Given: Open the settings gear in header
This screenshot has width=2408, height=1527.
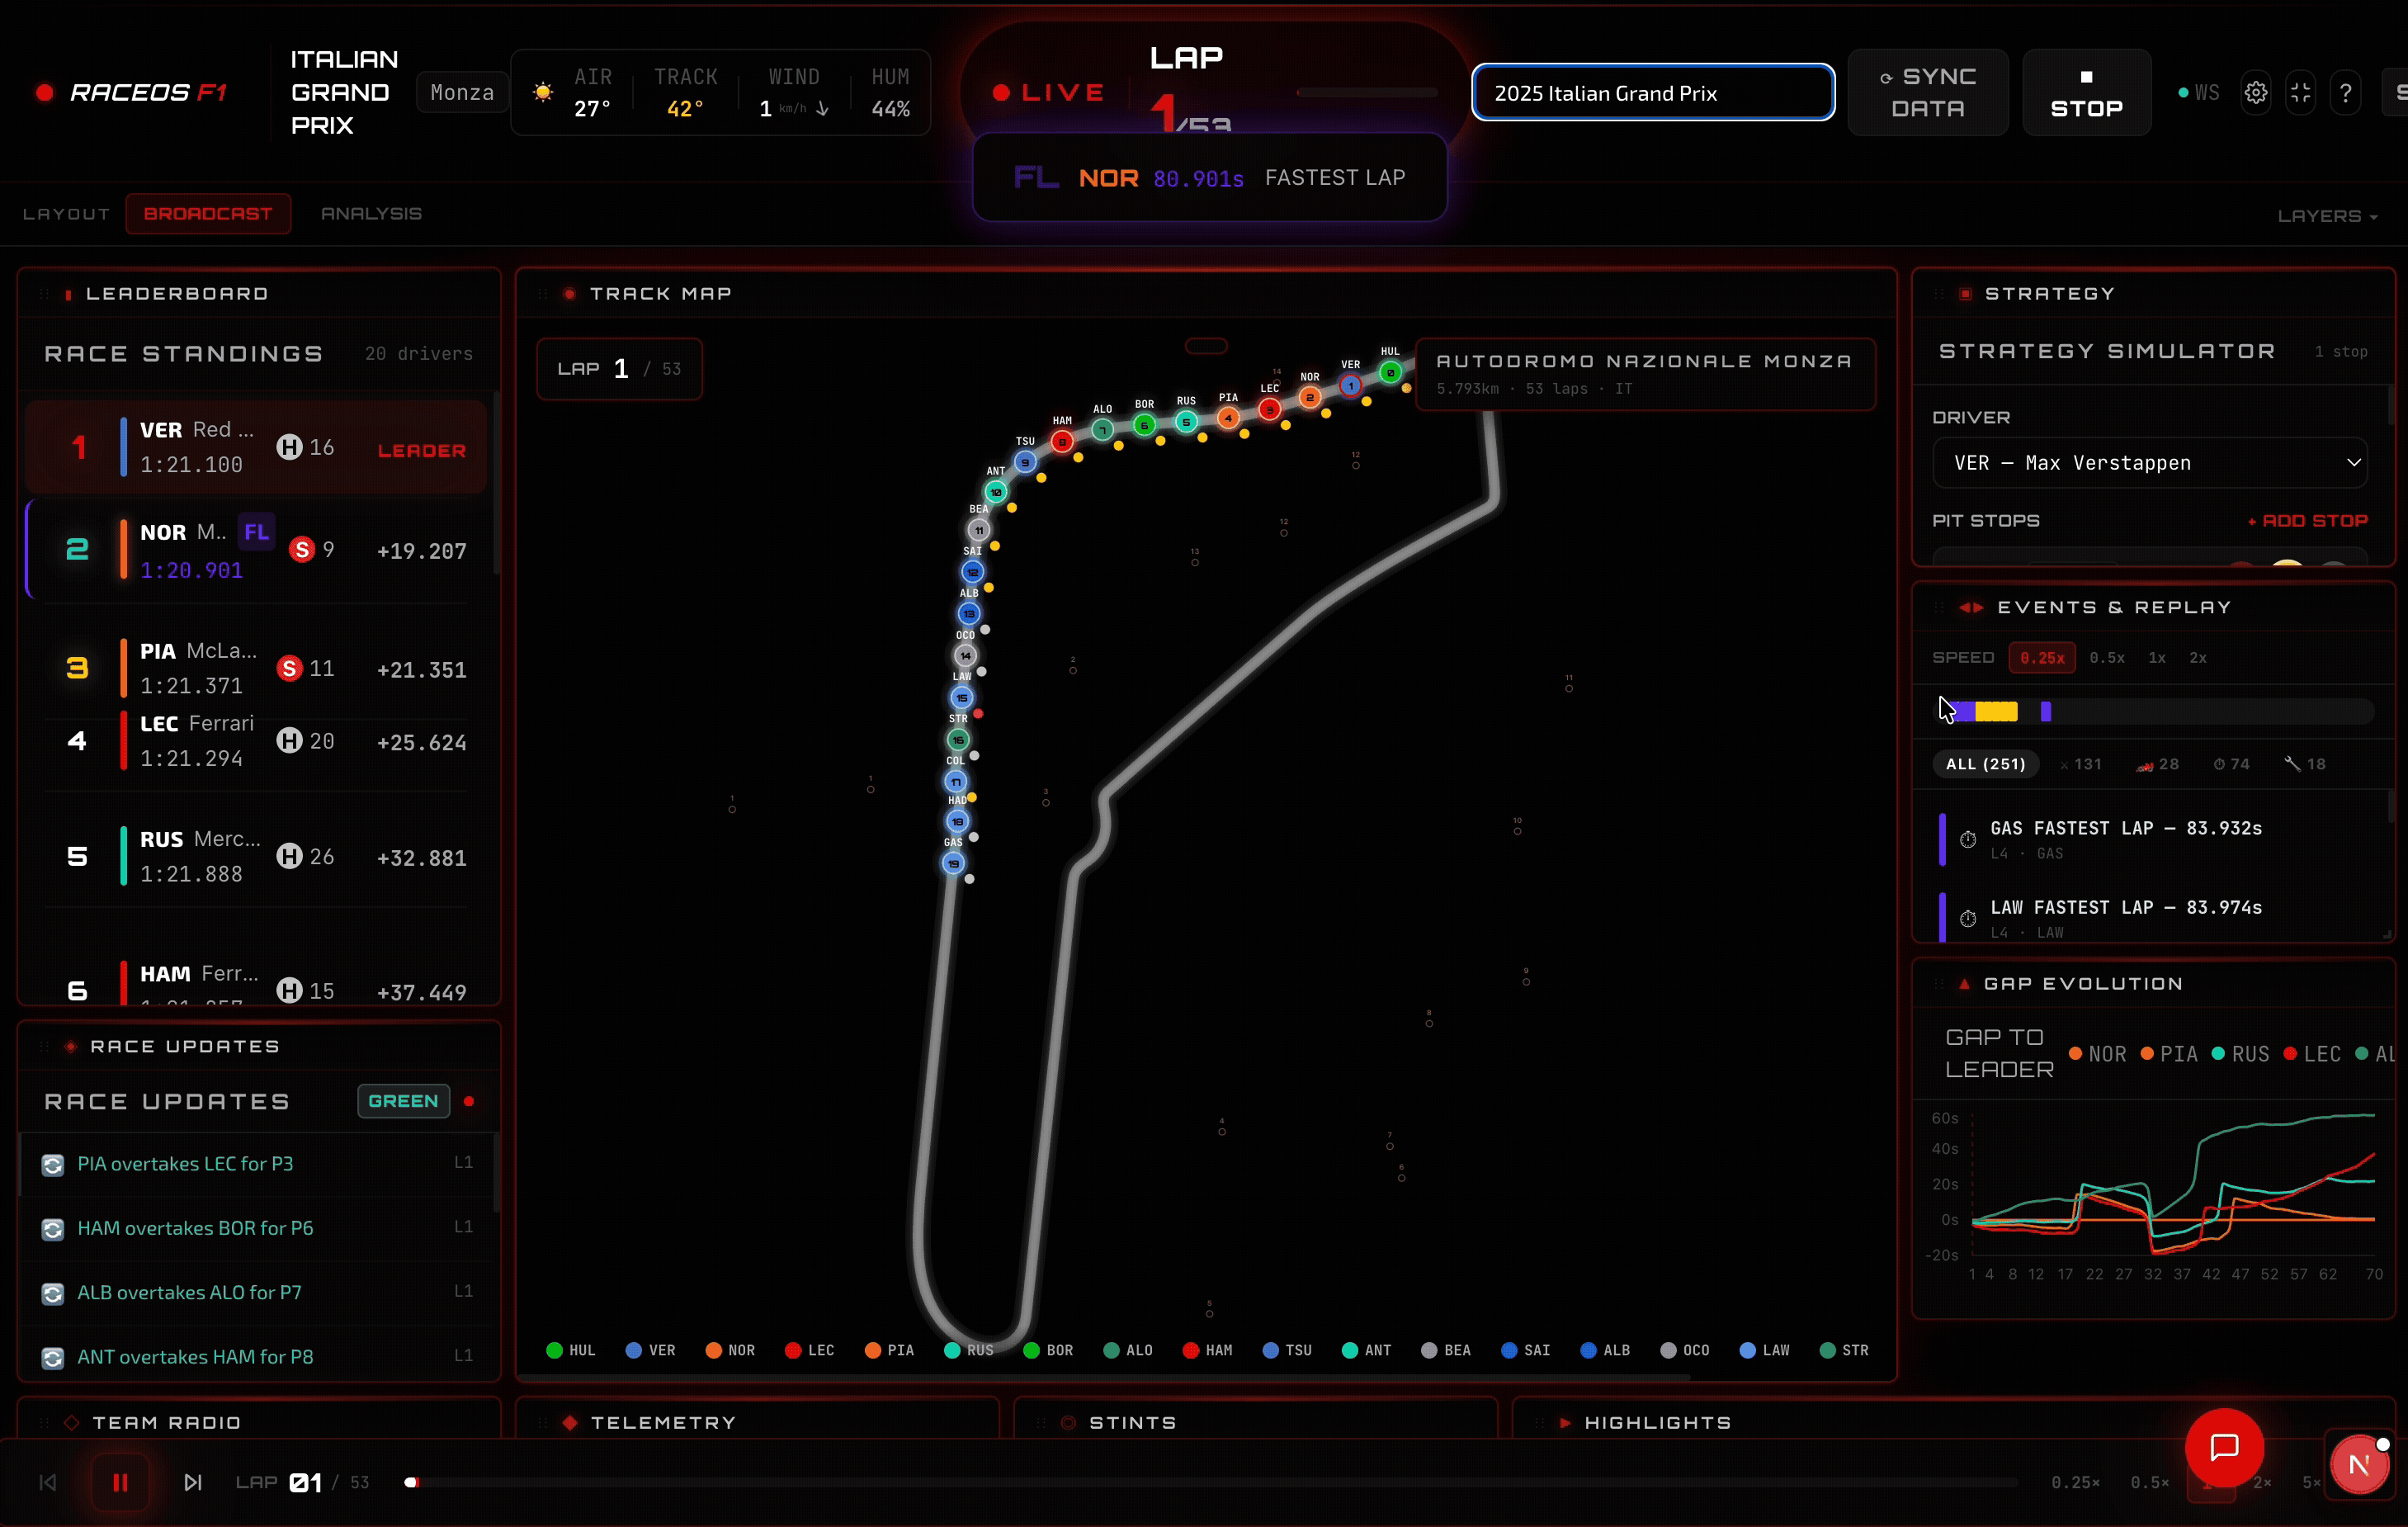Looking at the screenshot, I should pyautogui.click(x=2255, y=93).
